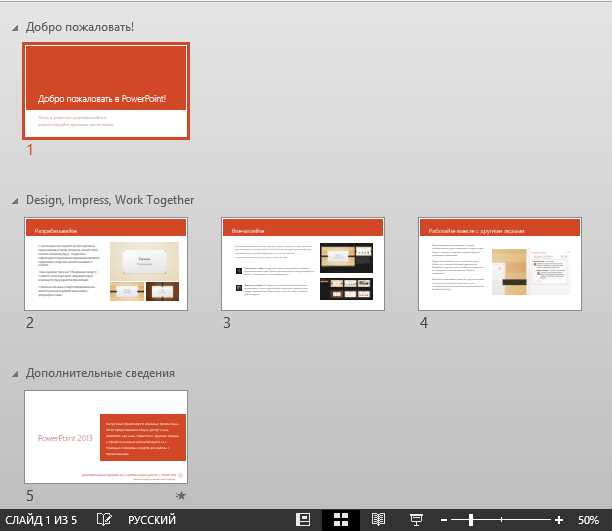Start slide show from status bar icon

pos(416,520)
